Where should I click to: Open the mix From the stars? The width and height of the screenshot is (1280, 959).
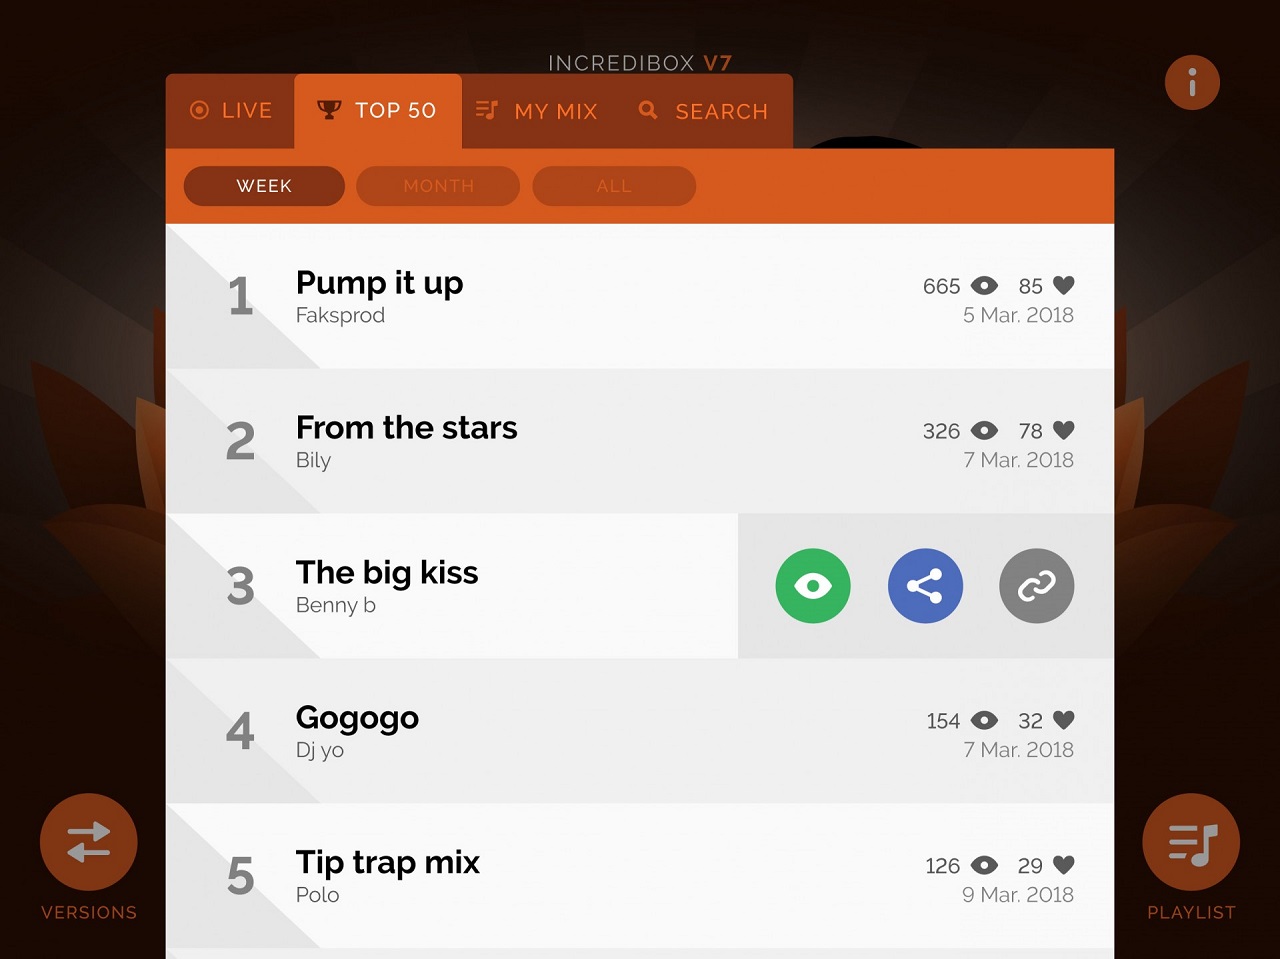click(406, 429)
